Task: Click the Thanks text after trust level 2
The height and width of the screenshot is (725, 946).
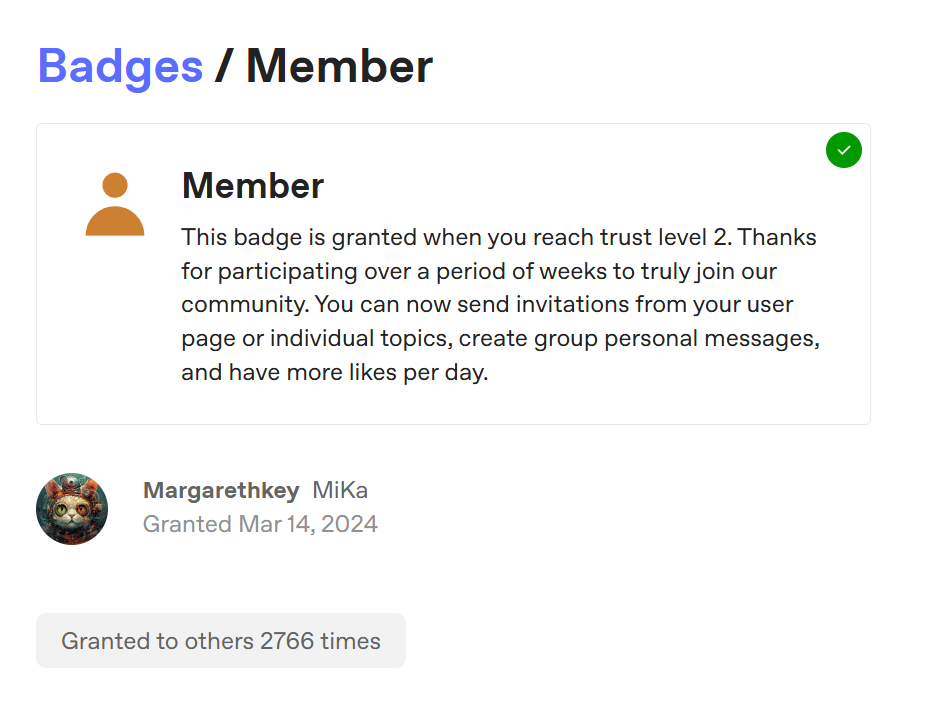Action: tap(778, 237)
